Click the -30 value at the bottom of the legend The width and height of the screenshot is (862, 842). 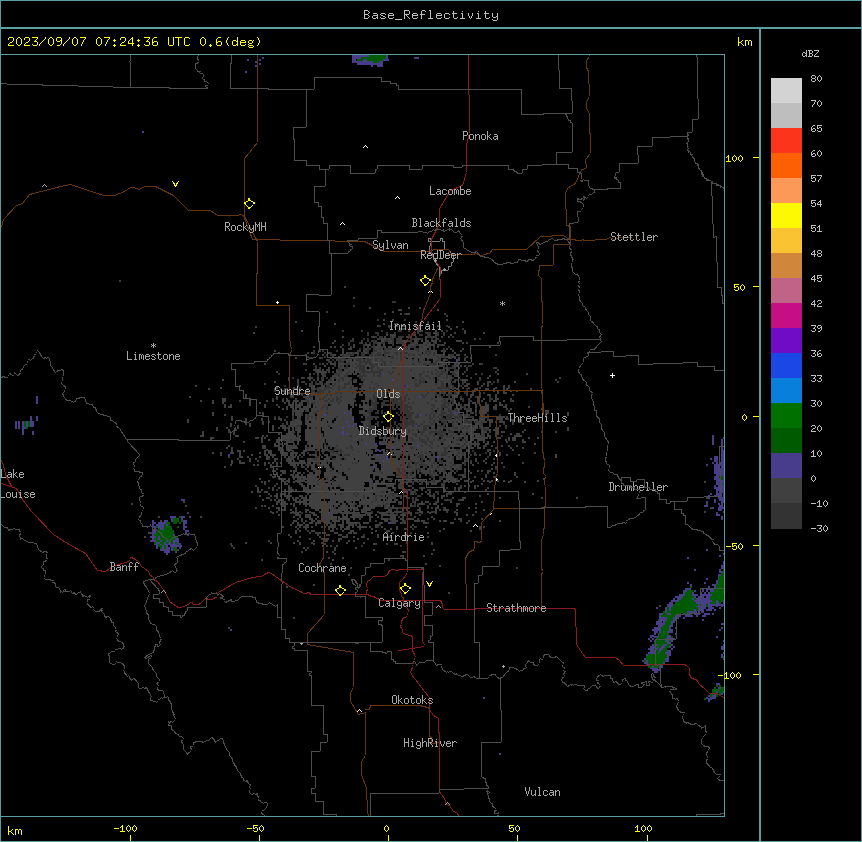click(x=819, y=528)
